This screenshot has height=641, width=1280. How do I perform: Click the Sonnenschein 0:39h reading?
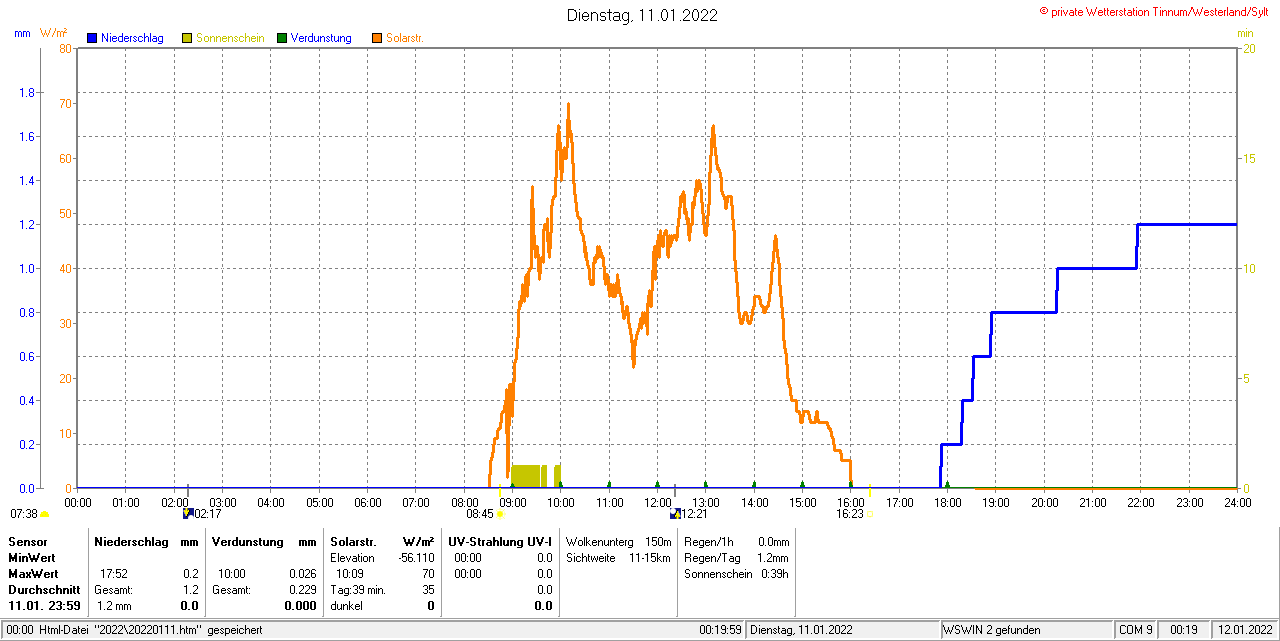737,573
